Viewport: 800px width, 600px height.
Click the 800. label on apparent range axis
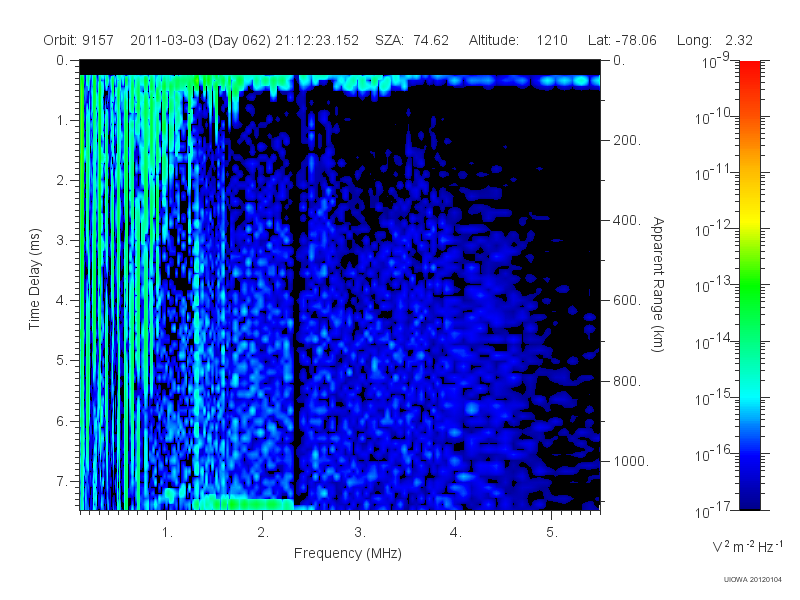pyautogui.click(x=627, y=381)
